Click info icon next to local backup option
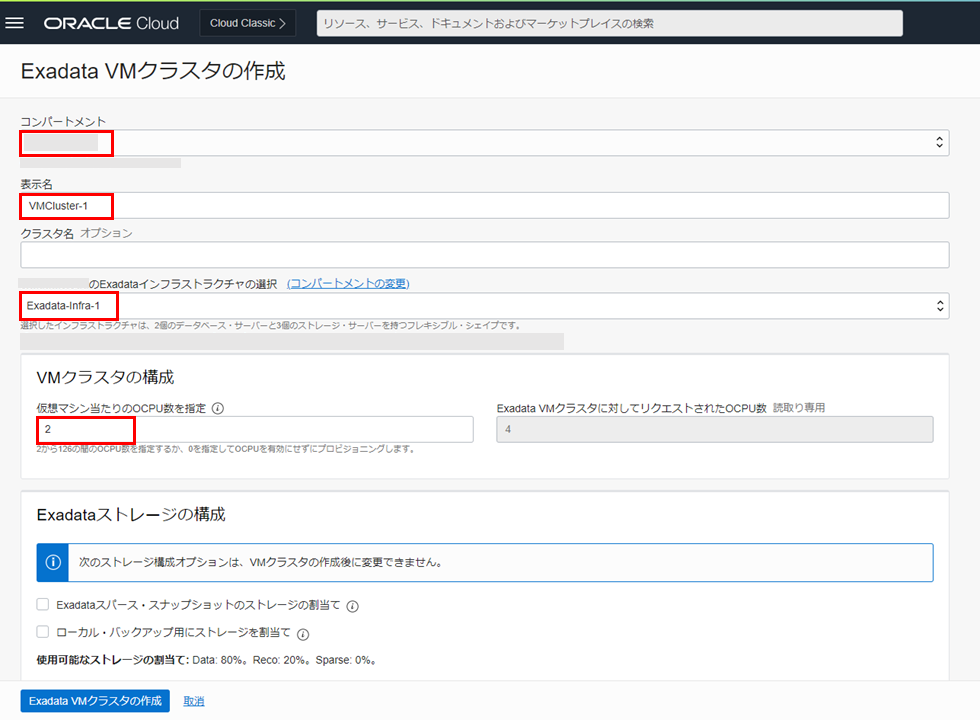 303,633
